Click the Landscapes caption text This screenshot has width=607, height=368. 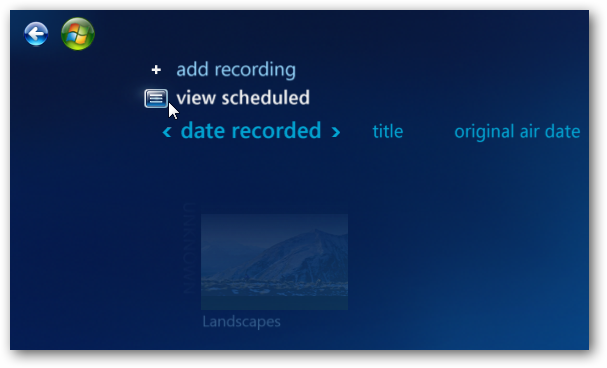tap(241, 322)
